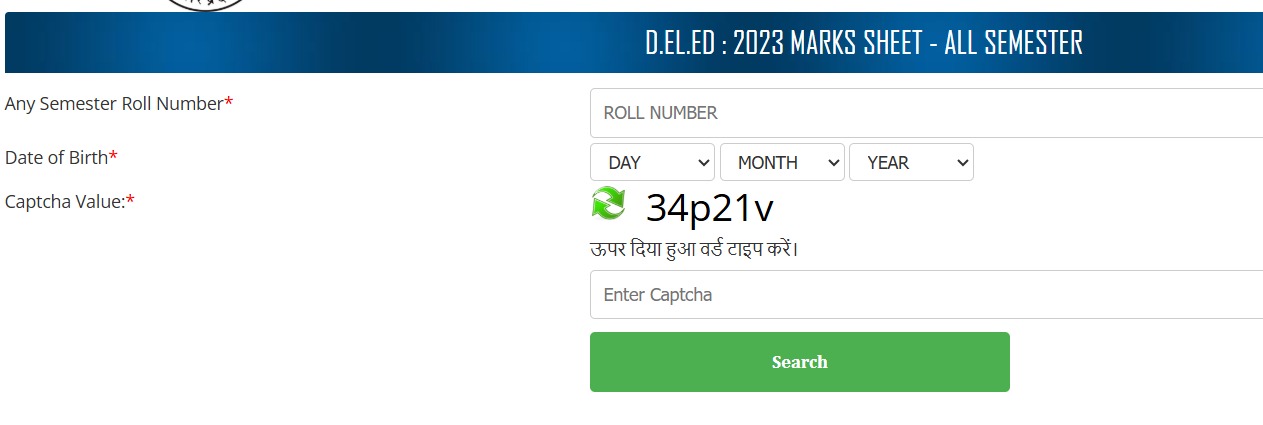Refresh the captcha with the green arrows icon
The height and width of the screenshot is (425, 1263).
click(608, 203)
